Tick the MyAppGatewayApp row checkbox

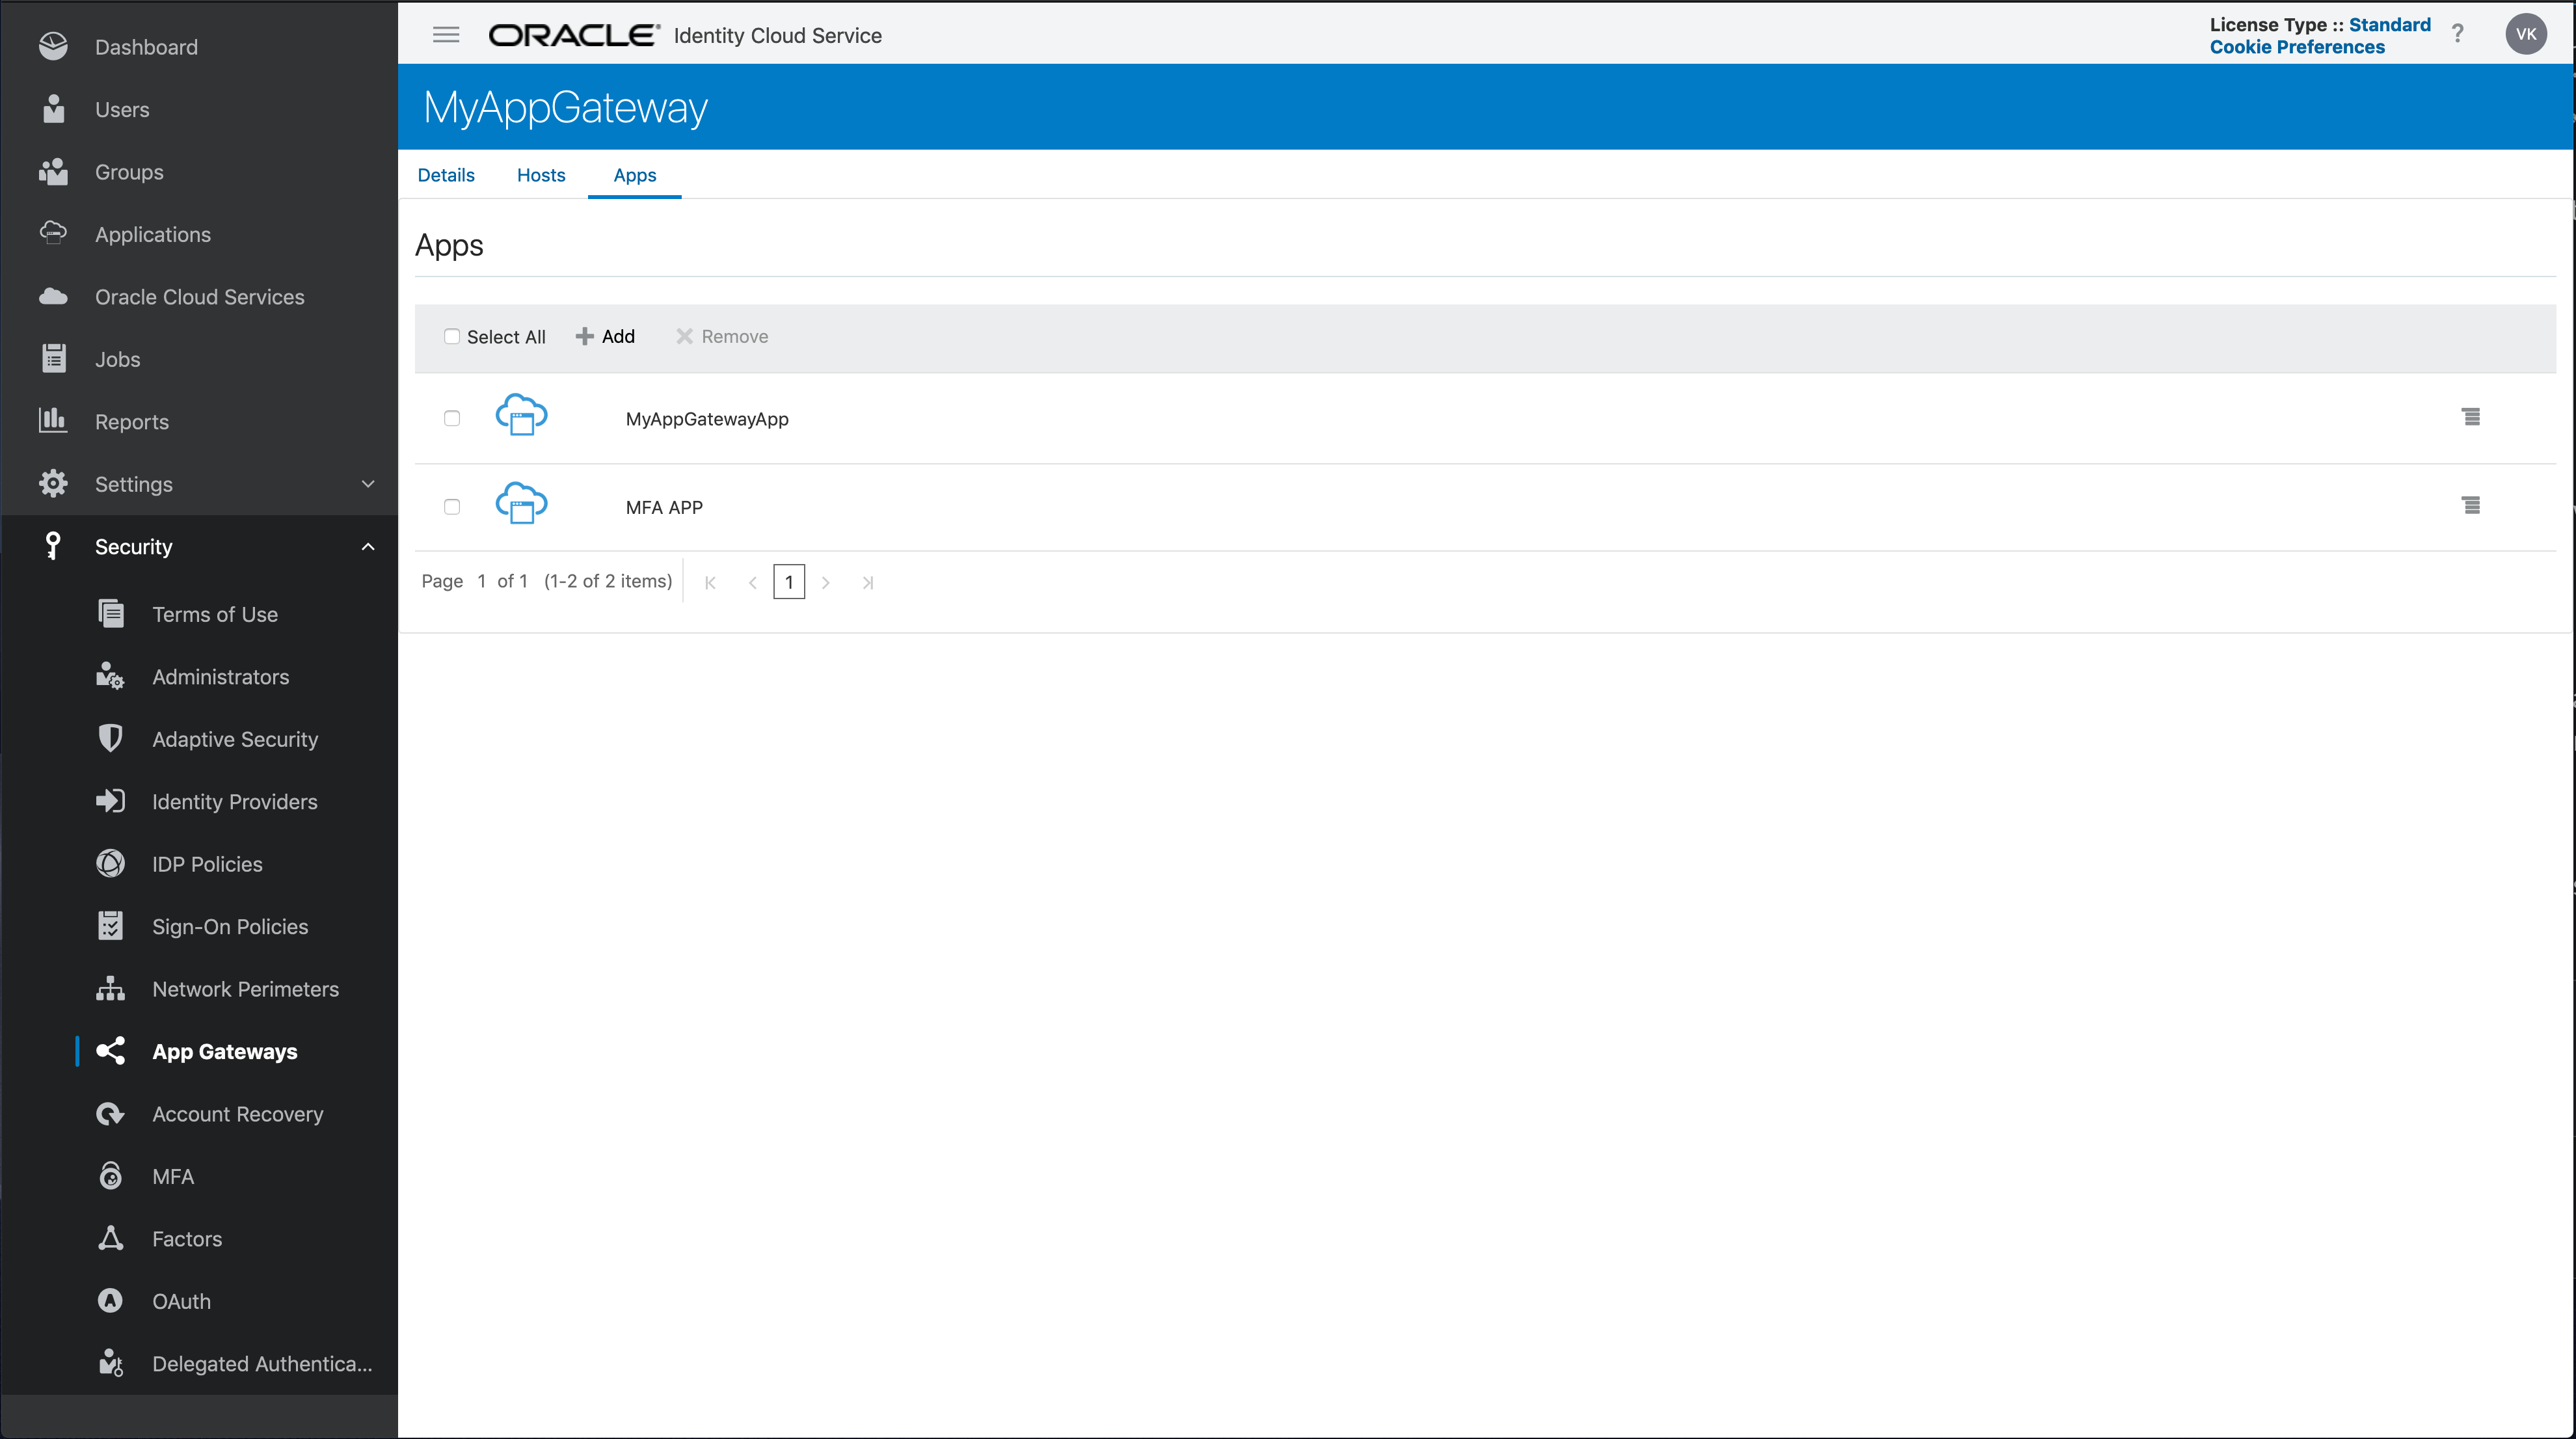452,418
